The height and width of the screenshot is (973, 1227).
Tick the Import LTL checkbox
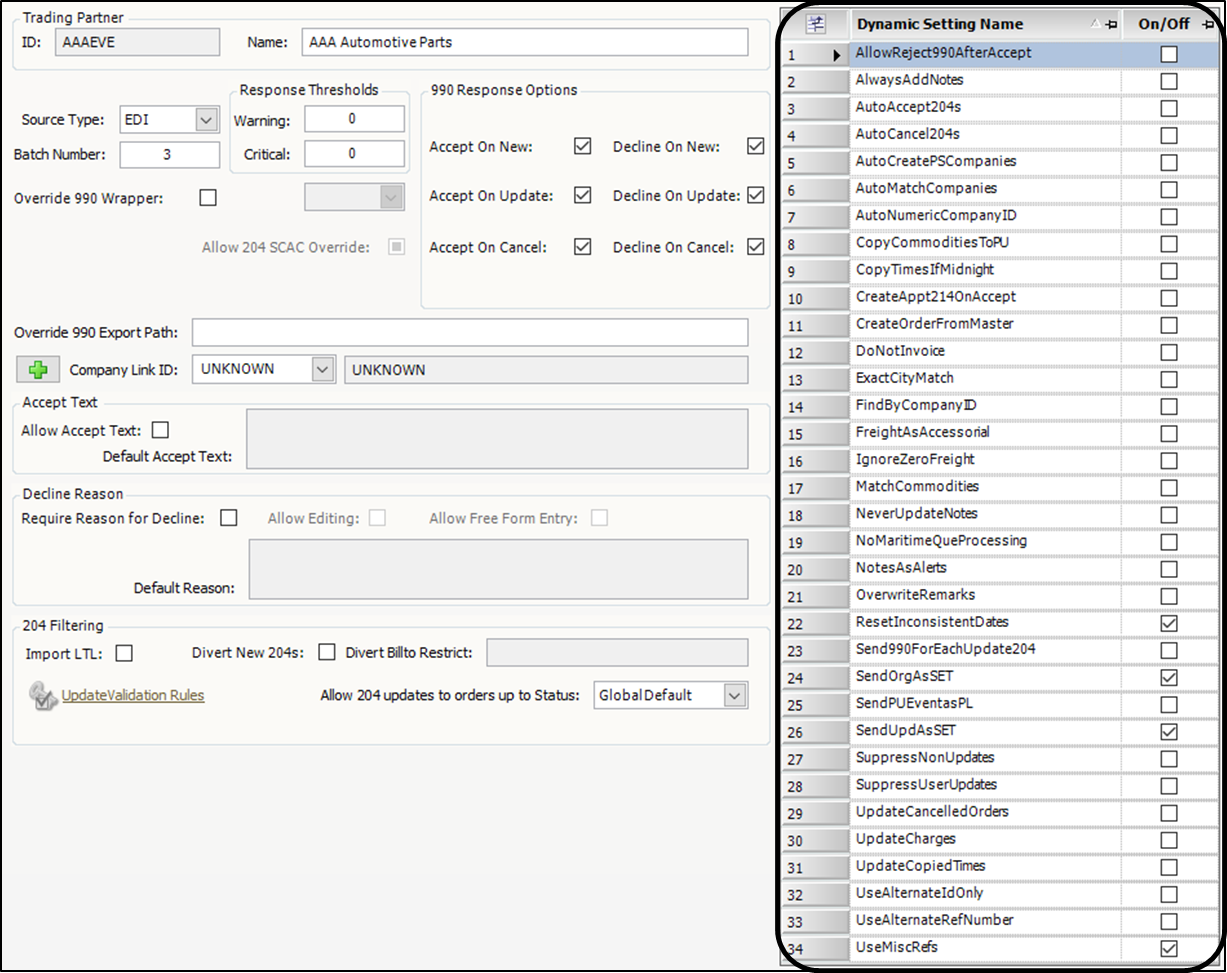124,653
